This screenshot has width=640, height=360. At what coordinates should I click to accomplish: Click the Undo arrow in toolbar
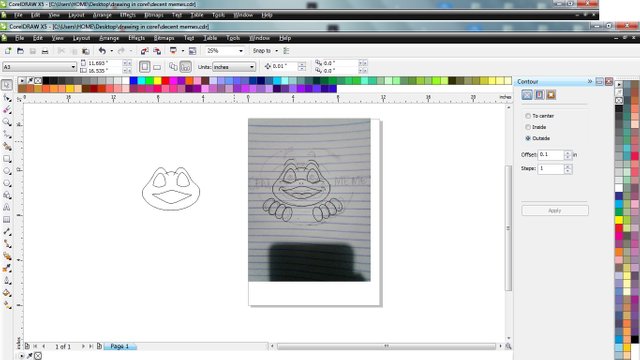tap(102, 51)
